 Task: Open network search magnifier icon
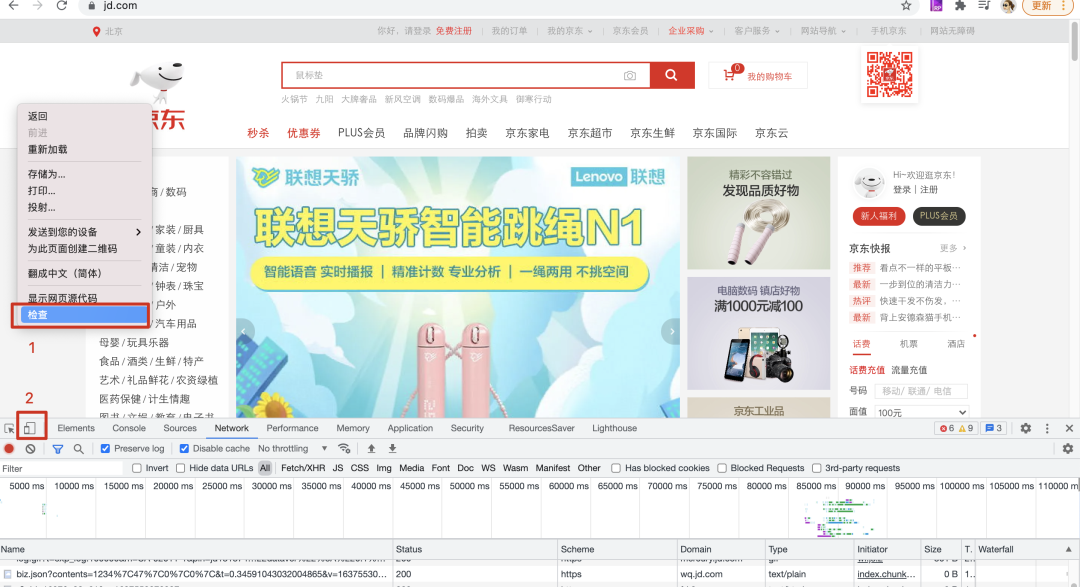79,449
